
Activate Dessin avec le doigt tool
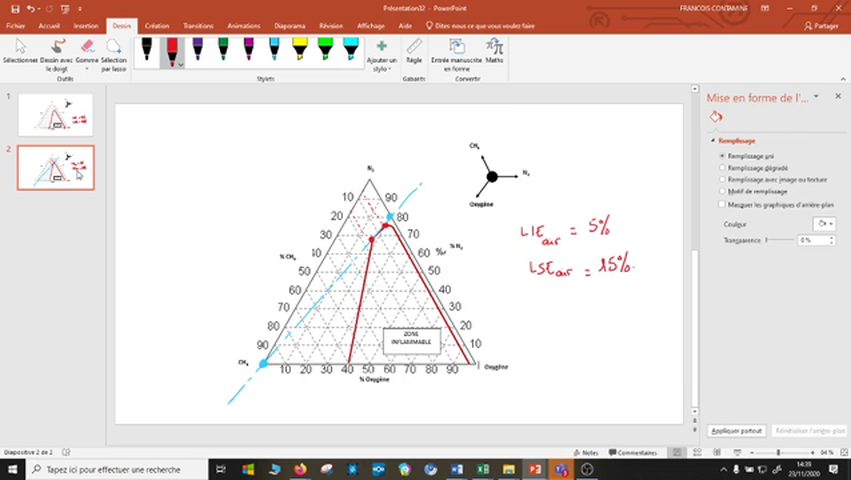(x=58, y=48)
